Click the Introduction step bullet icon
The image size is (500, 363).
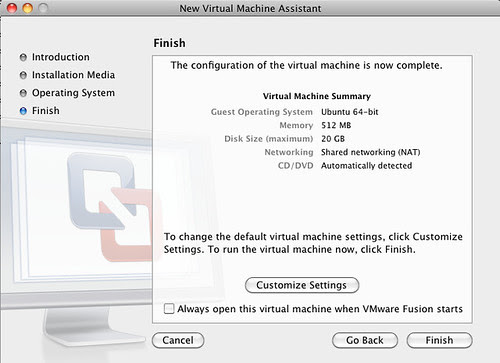click(23, 57)
